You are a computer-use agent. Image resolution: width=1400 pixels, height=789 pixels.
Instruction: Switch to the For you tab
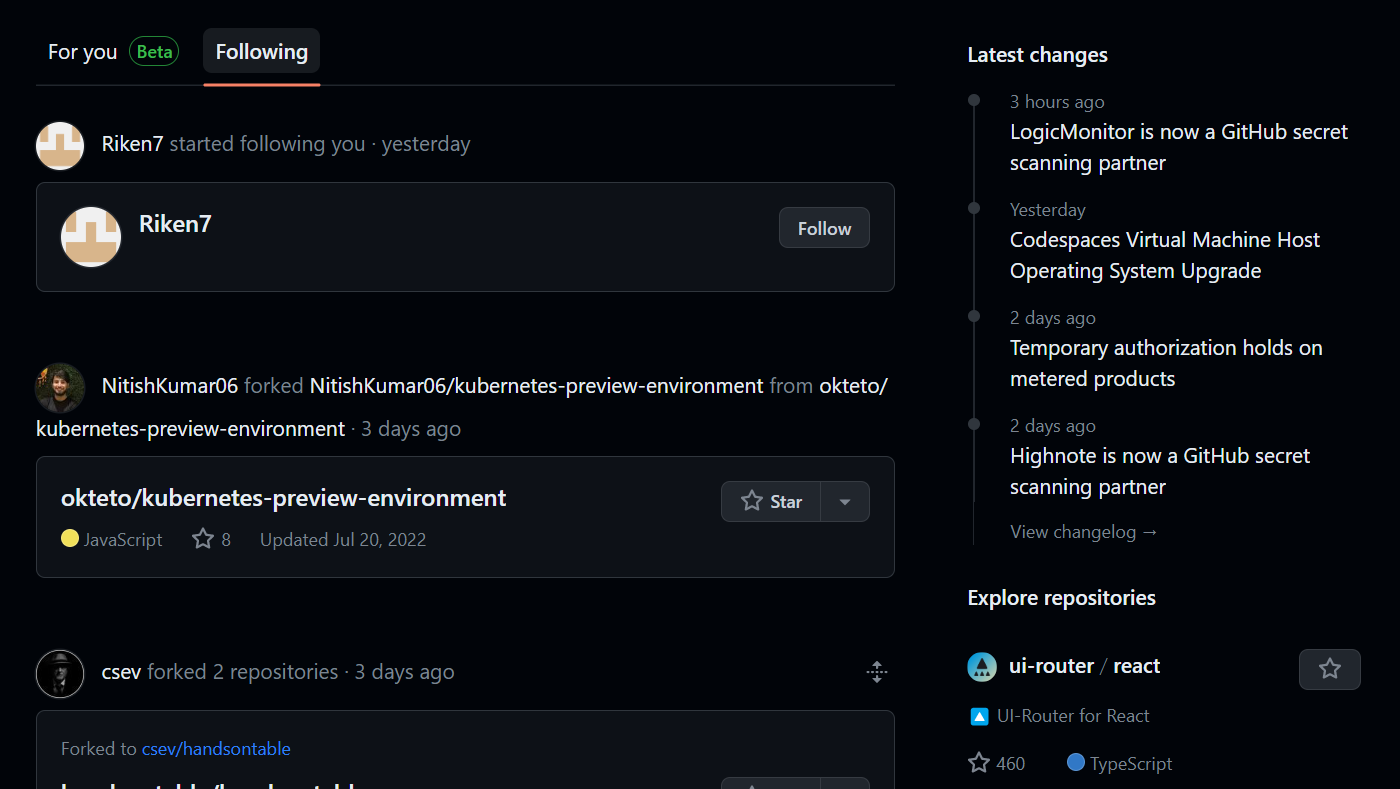point(82,51)
